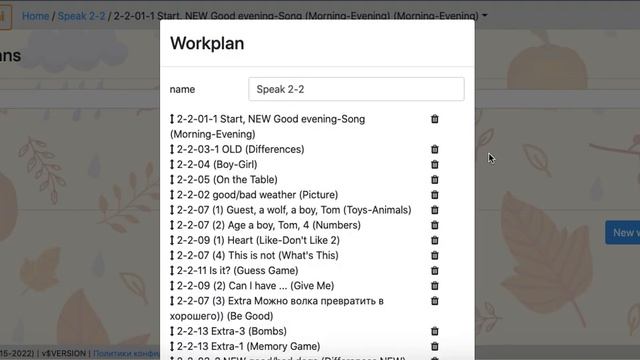
Task: Delete the 2-2-07 (3) Extra (Be Good) item
Action: pos(435,300)
